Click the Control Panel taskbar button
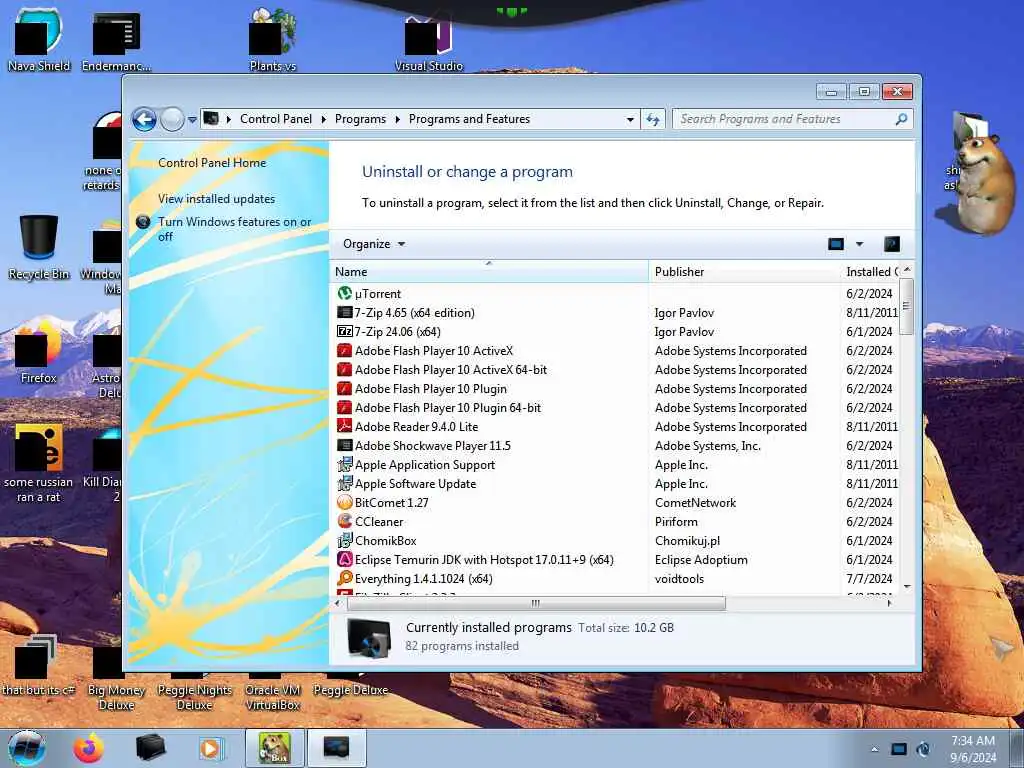The image size is (1024, 768). (336, 748)
